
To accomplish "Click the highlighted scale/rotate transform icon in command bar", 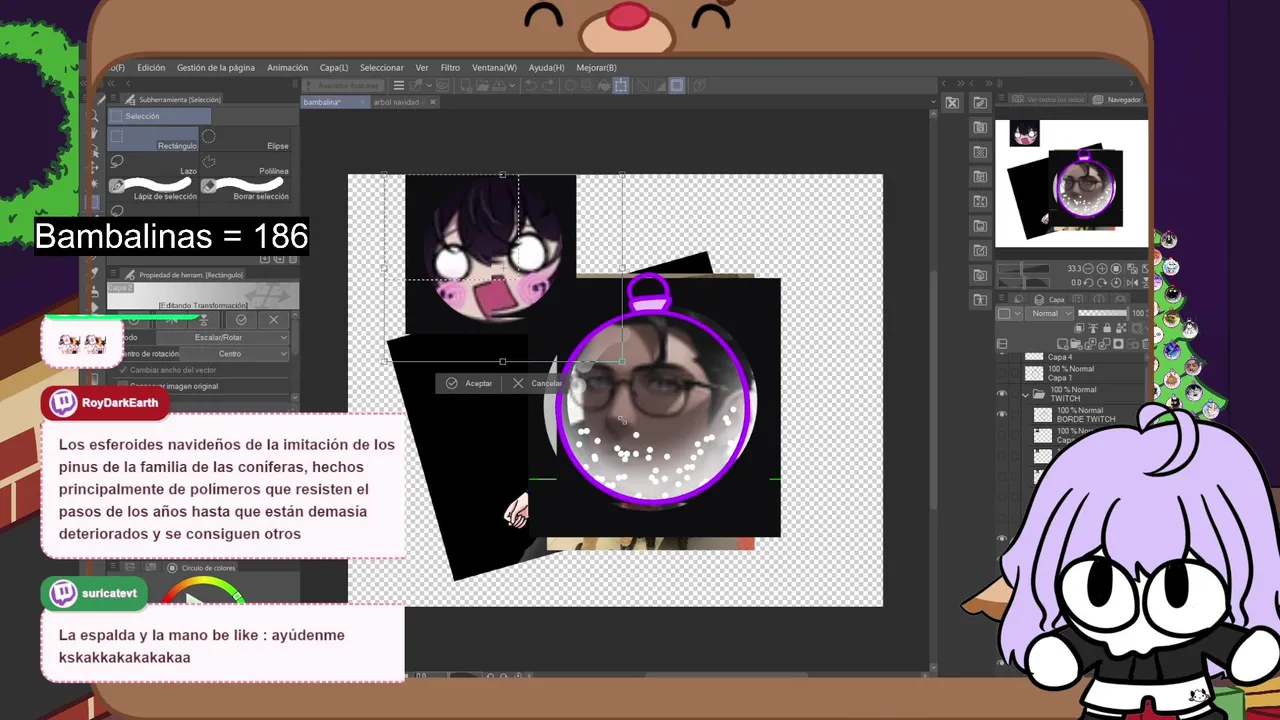I will [620, 86].
